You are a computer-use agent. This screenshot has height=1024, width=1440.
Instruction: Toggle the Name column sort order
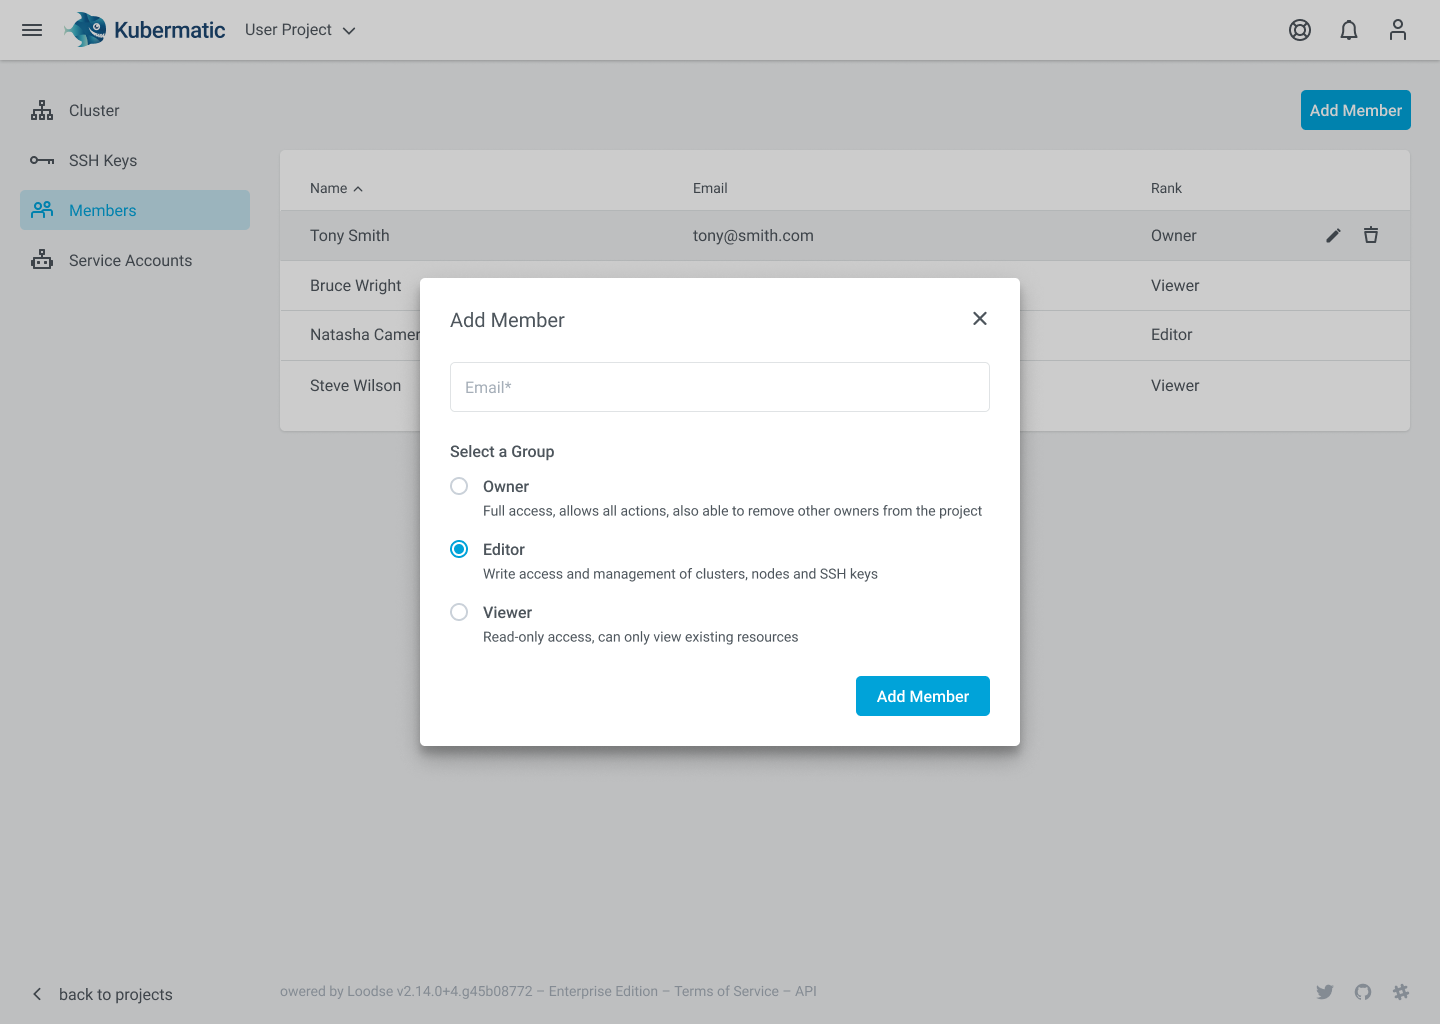[x=336, y=188]
